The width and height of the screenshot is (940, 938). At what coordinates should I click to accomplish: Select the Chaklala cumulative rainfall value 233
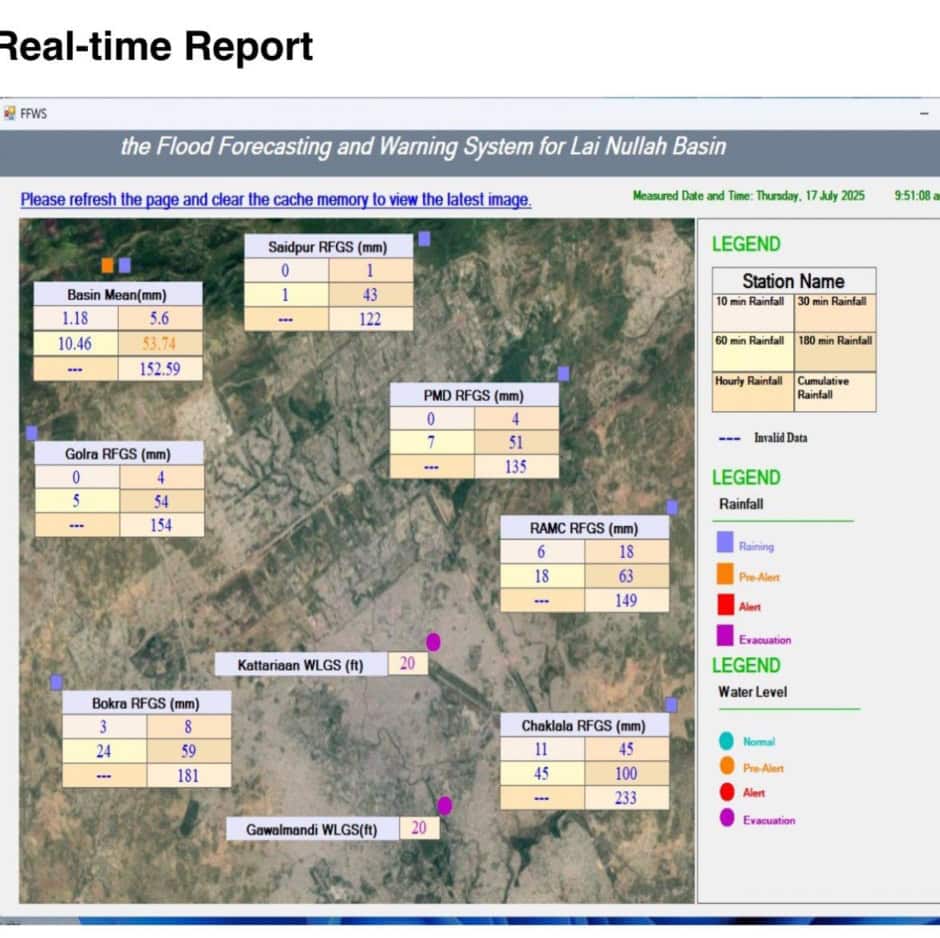click(626, 797)
